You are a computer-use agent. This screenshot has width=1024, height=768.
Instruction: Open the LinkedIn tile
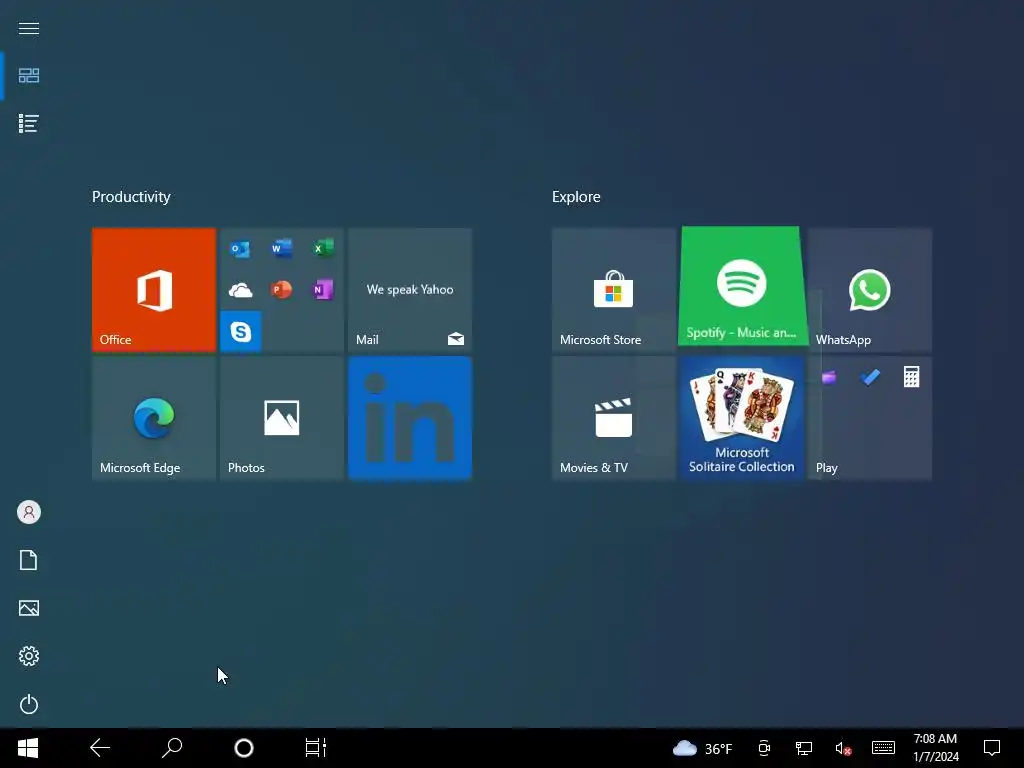(x=409, y=418)
